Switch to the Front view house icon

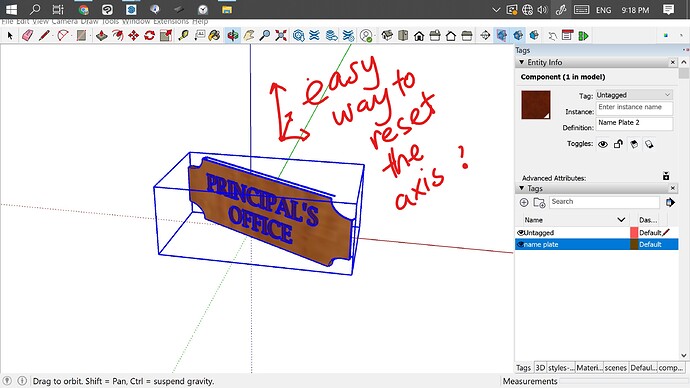419,36
